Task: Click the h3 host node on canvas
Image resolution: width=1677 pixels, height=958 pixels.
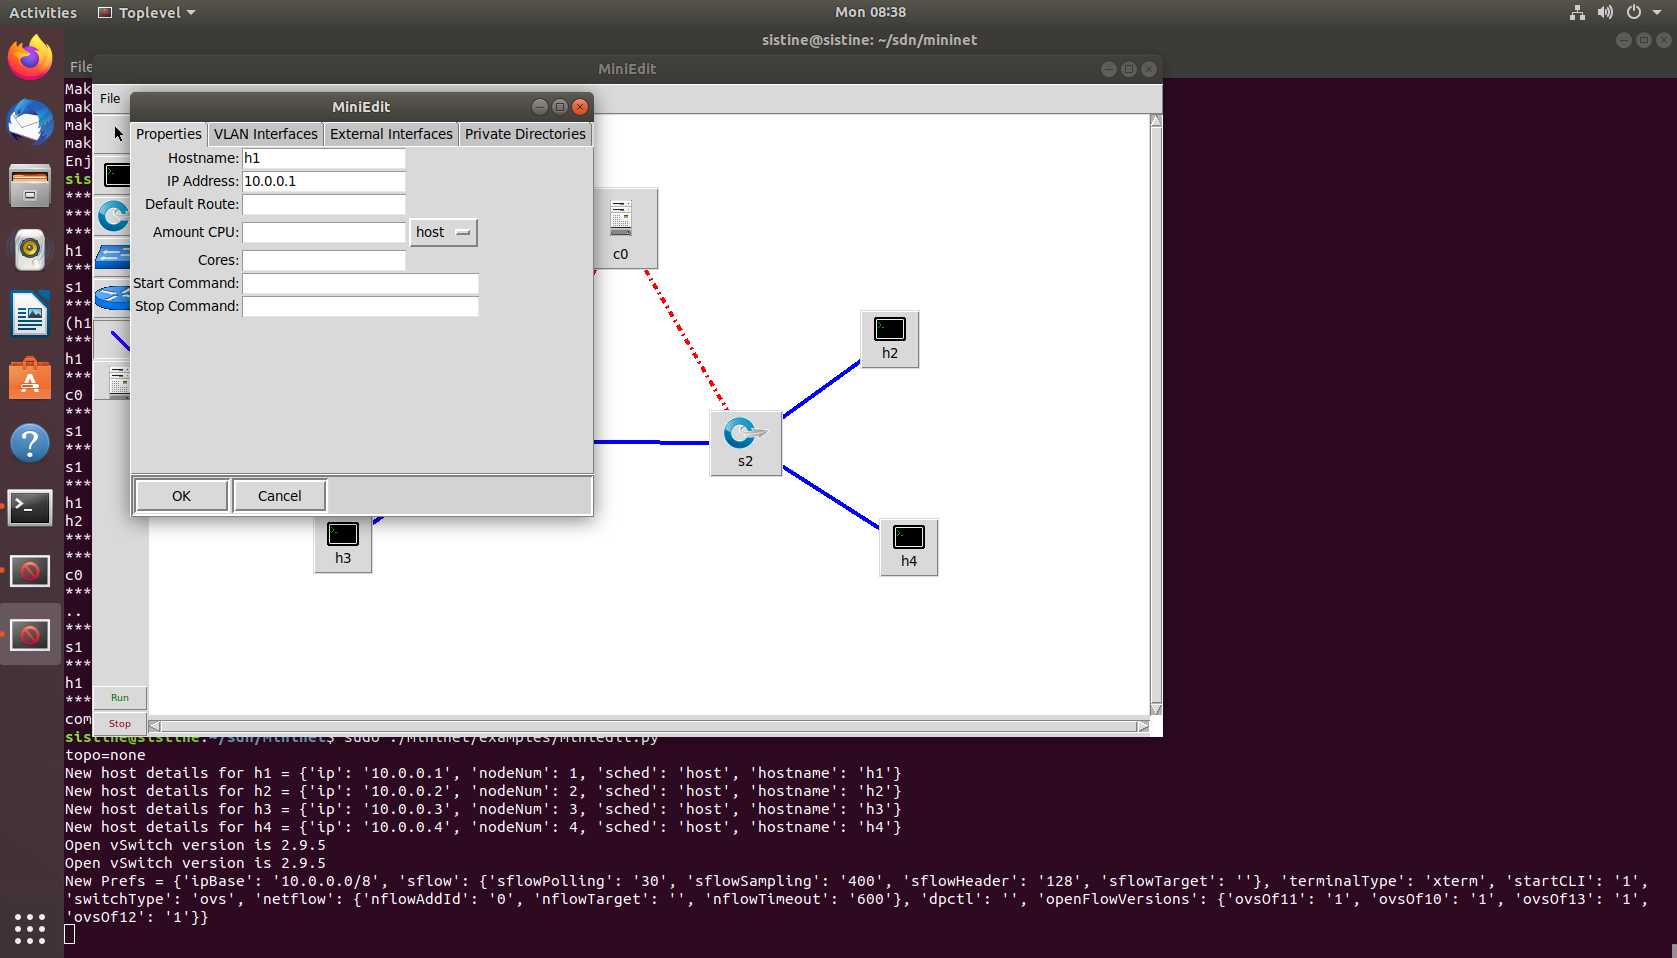Action: coord(343,544)
